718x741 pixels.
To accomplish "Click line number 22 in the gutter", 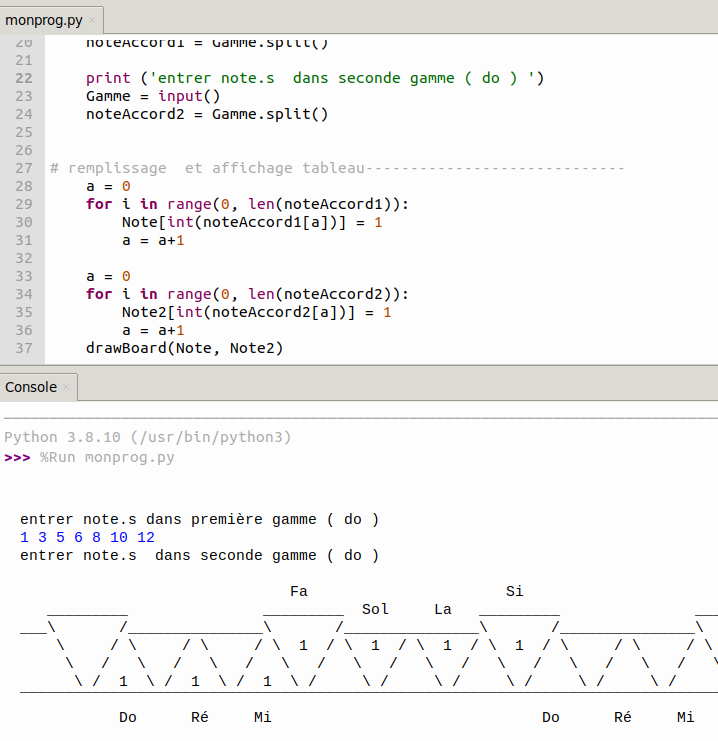I will (24, 78).
